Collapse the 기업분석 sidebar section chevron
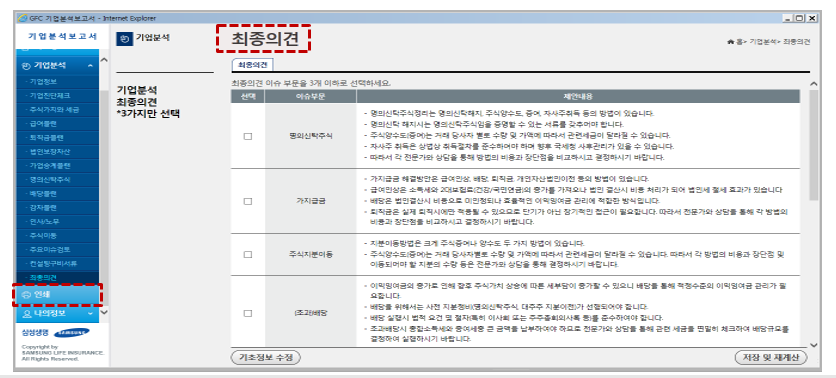This screenshot has height=378, width=836. [x=90, y=66]
